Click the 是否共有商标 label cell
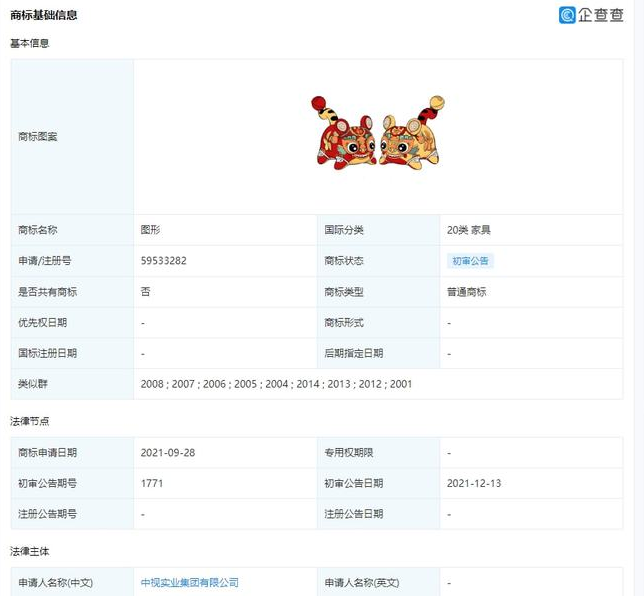The width and height of the screenshot is (644, 602). pos(72,292)
